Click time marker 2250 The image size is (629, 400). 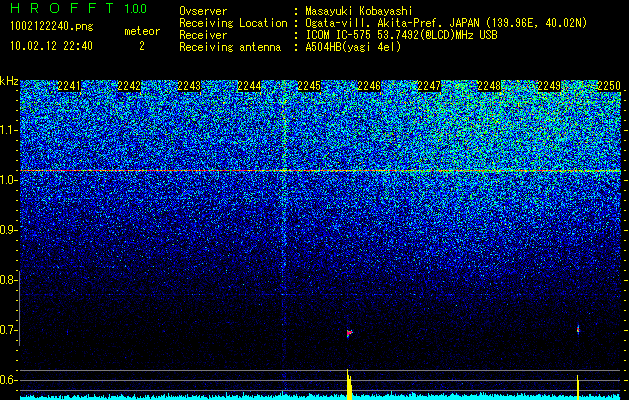click(x=609, y=86)
